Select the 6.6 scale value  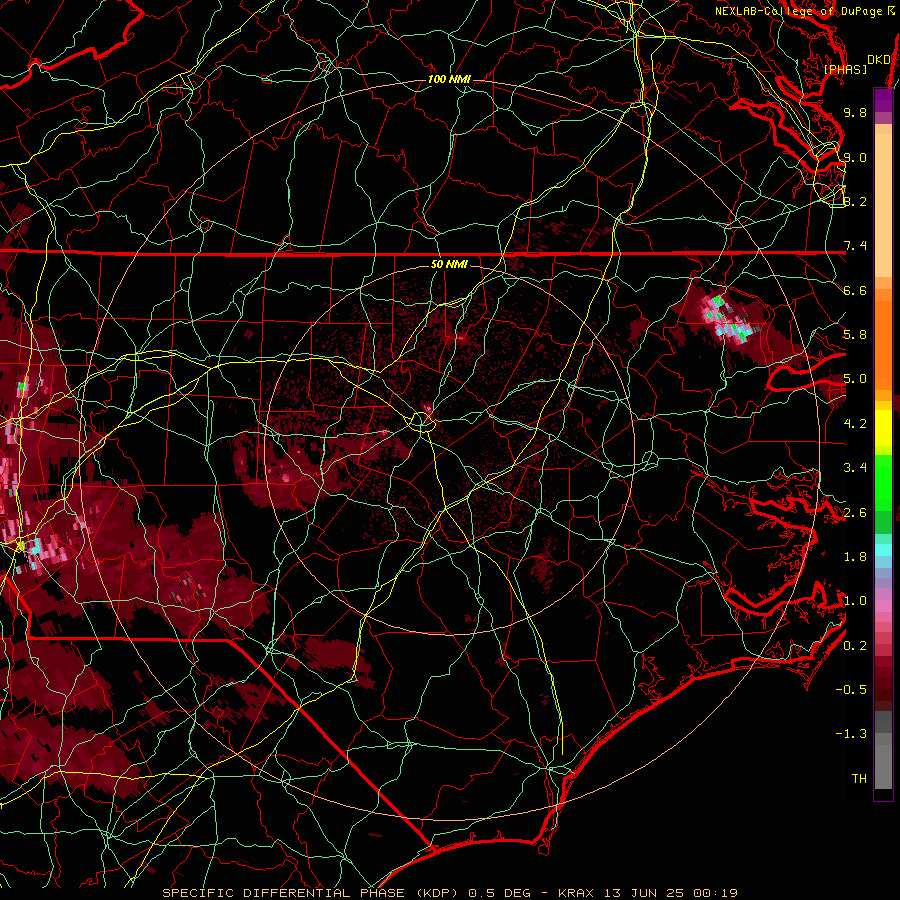point(855,290)
